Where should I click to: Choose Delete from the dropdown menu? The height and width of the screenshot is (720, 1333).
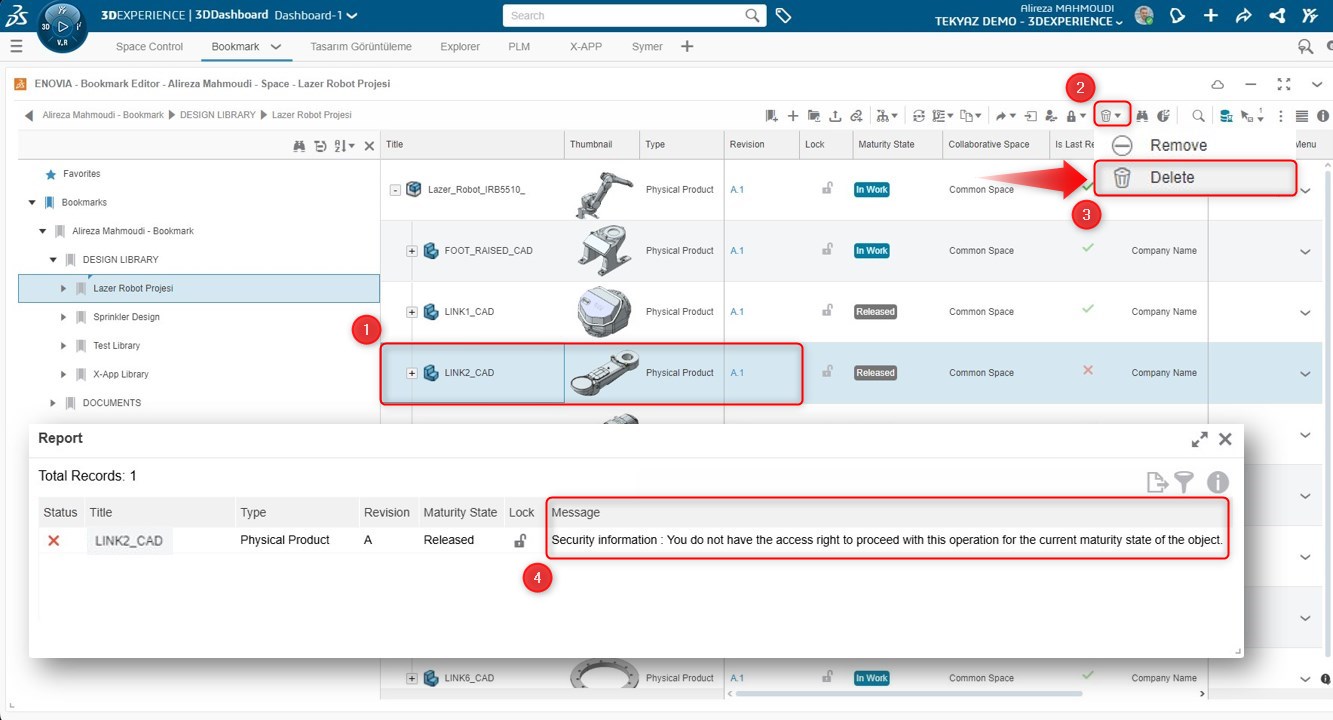[1196, 178]
